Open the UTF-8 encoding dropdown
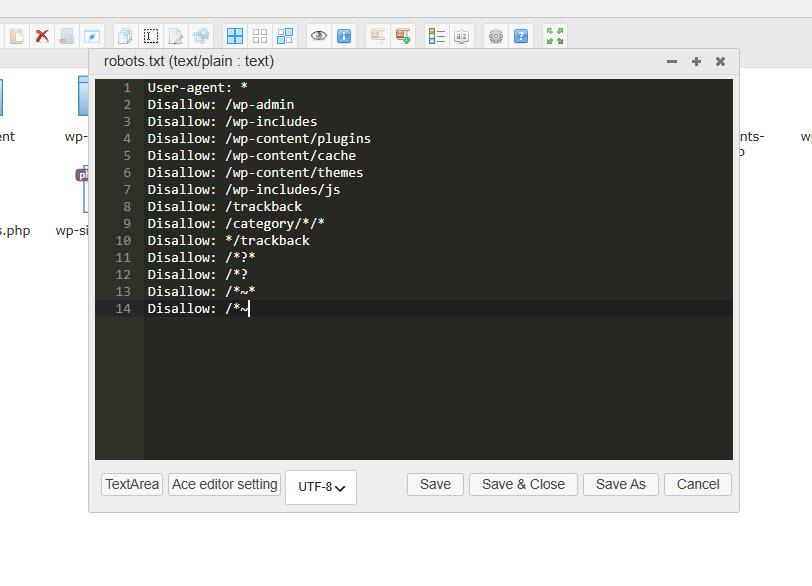The width and height of the screenshot is (812, 586). pyautogui.click(x=321, y=487)
